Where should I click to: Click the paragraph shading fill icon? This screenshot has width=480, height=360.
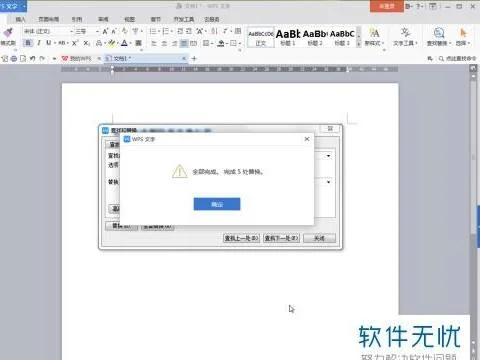point(221,43)
